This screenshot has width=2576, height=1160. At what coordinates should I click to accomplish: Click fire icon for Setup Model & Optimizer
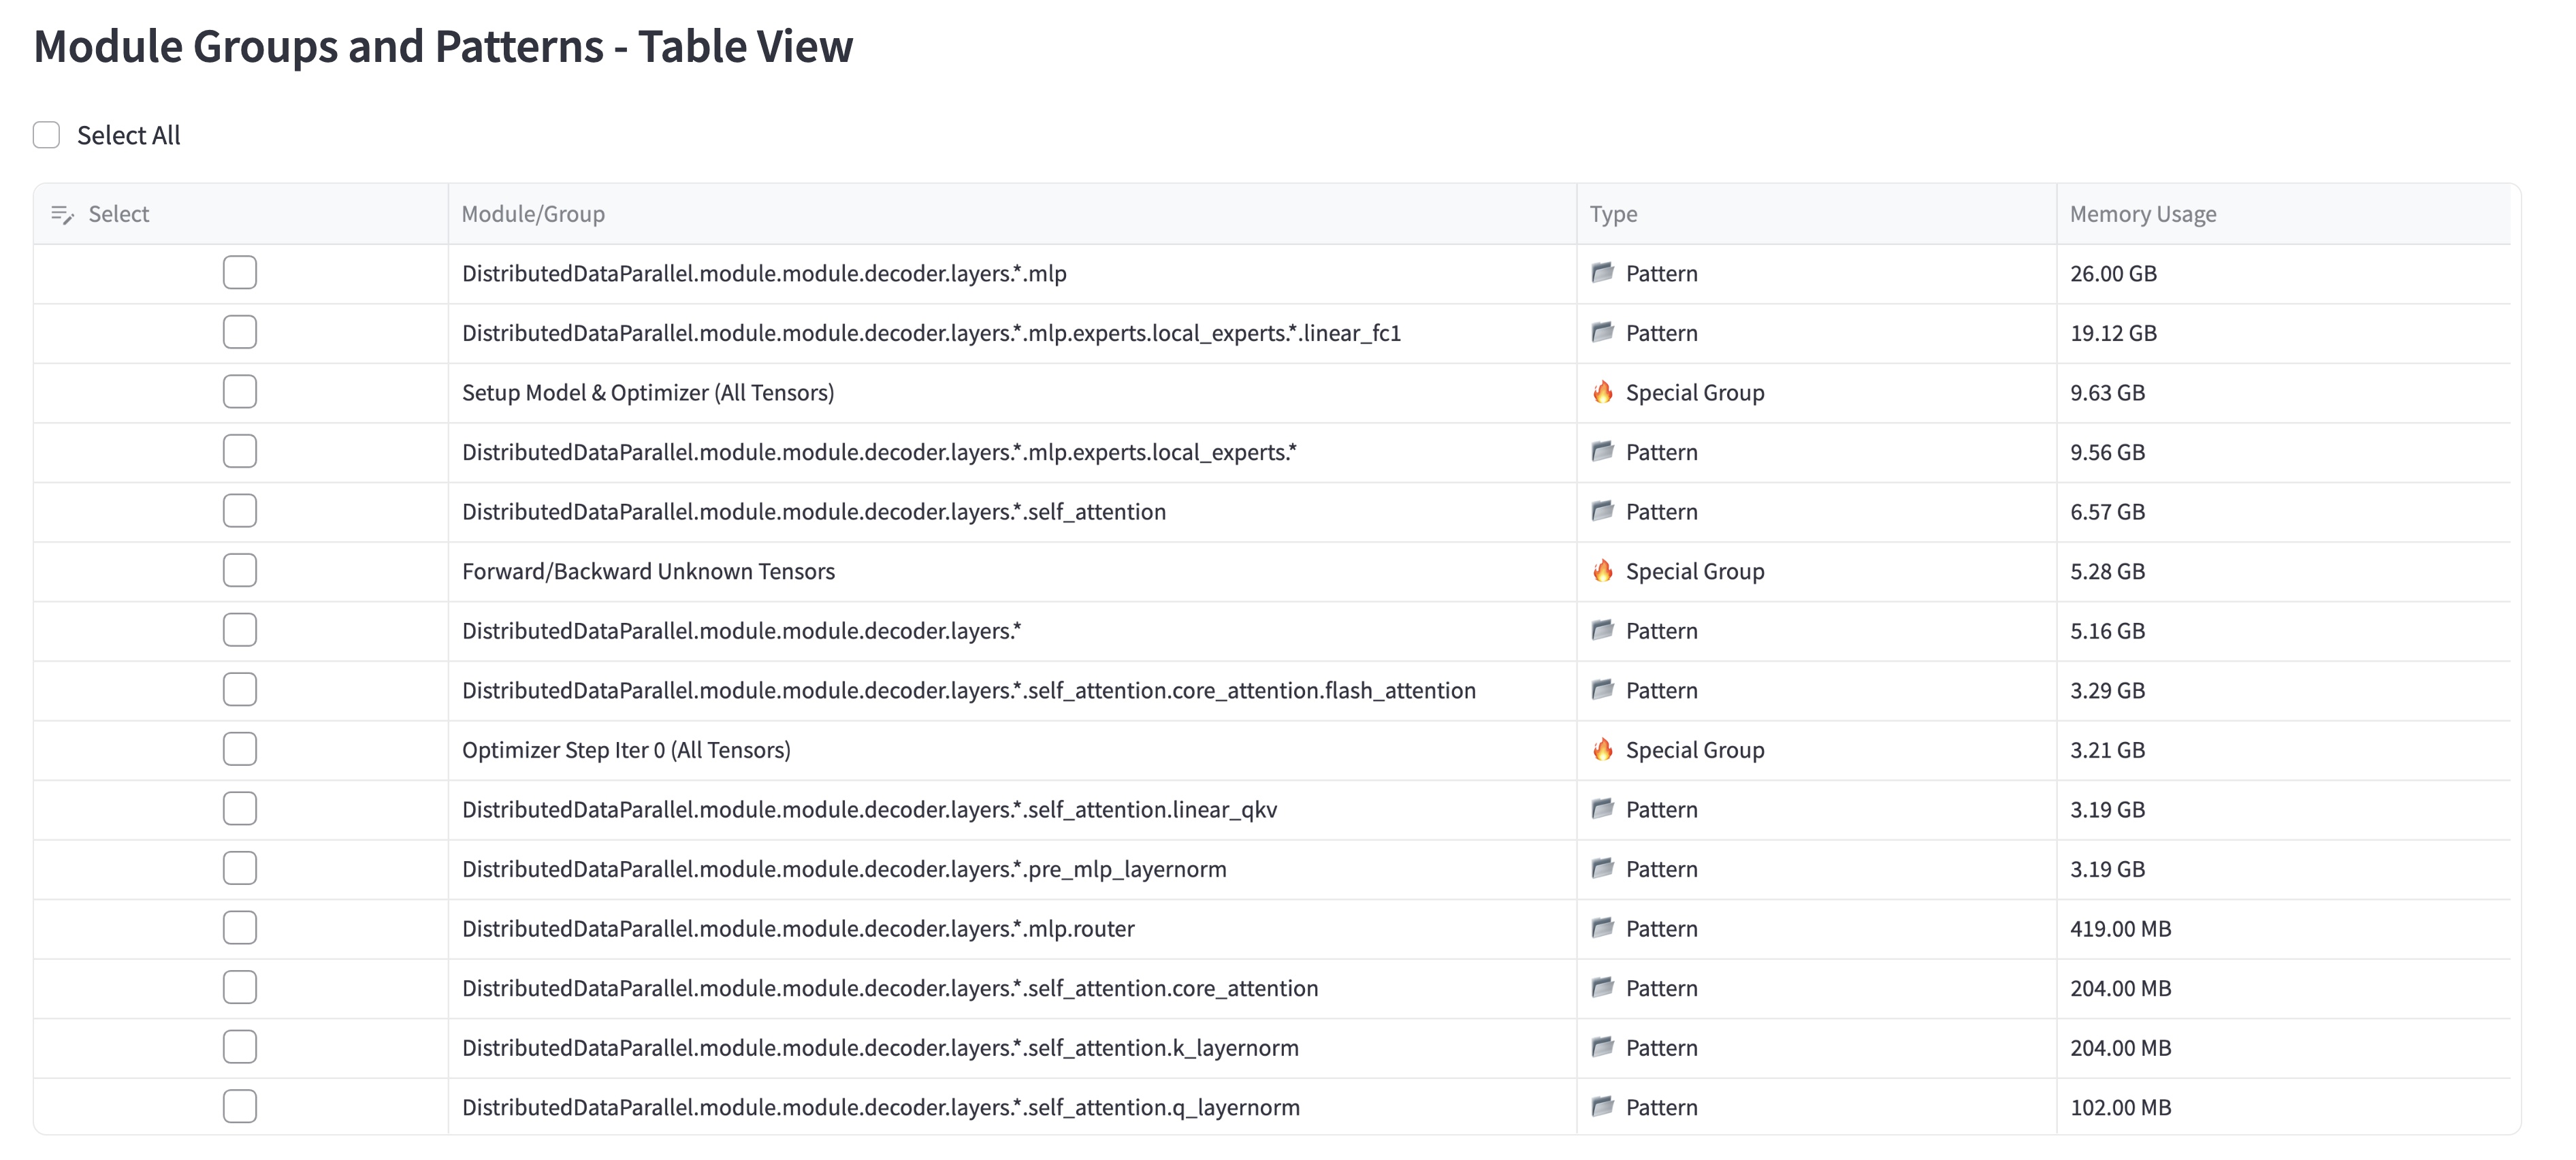pyautogui.click(x=1602, y=392)
